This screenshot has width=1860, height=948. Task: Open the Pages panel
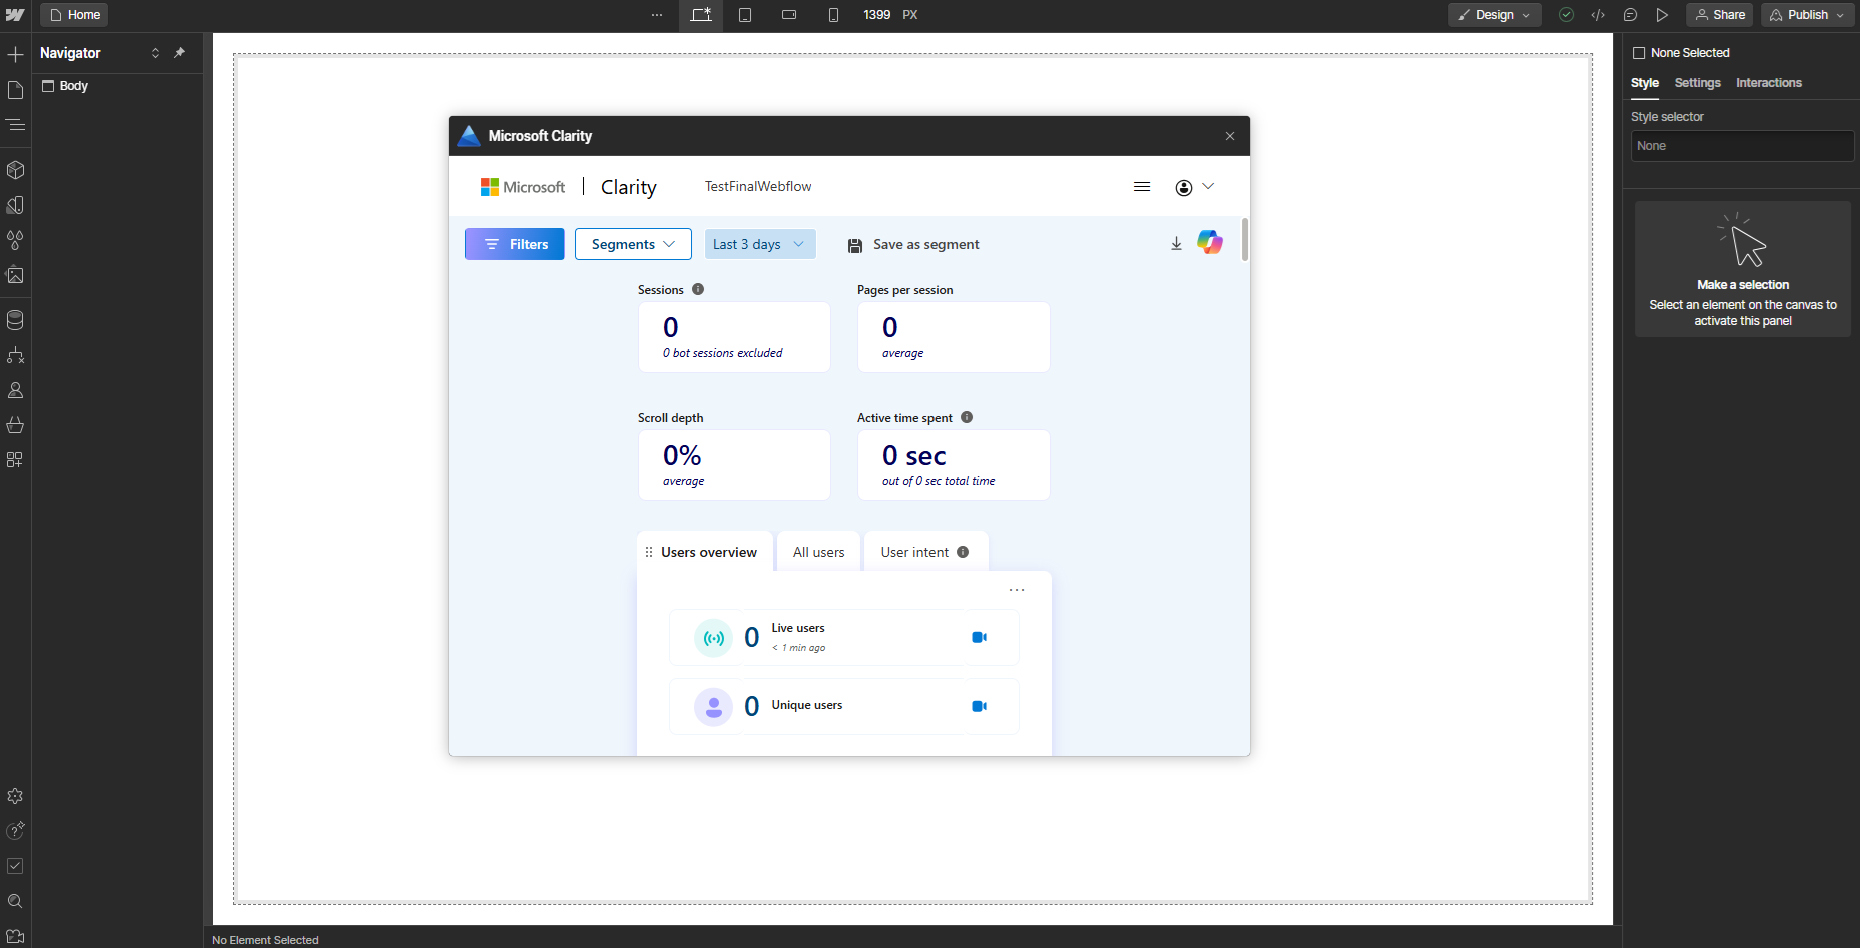click(x=16, y=89)
